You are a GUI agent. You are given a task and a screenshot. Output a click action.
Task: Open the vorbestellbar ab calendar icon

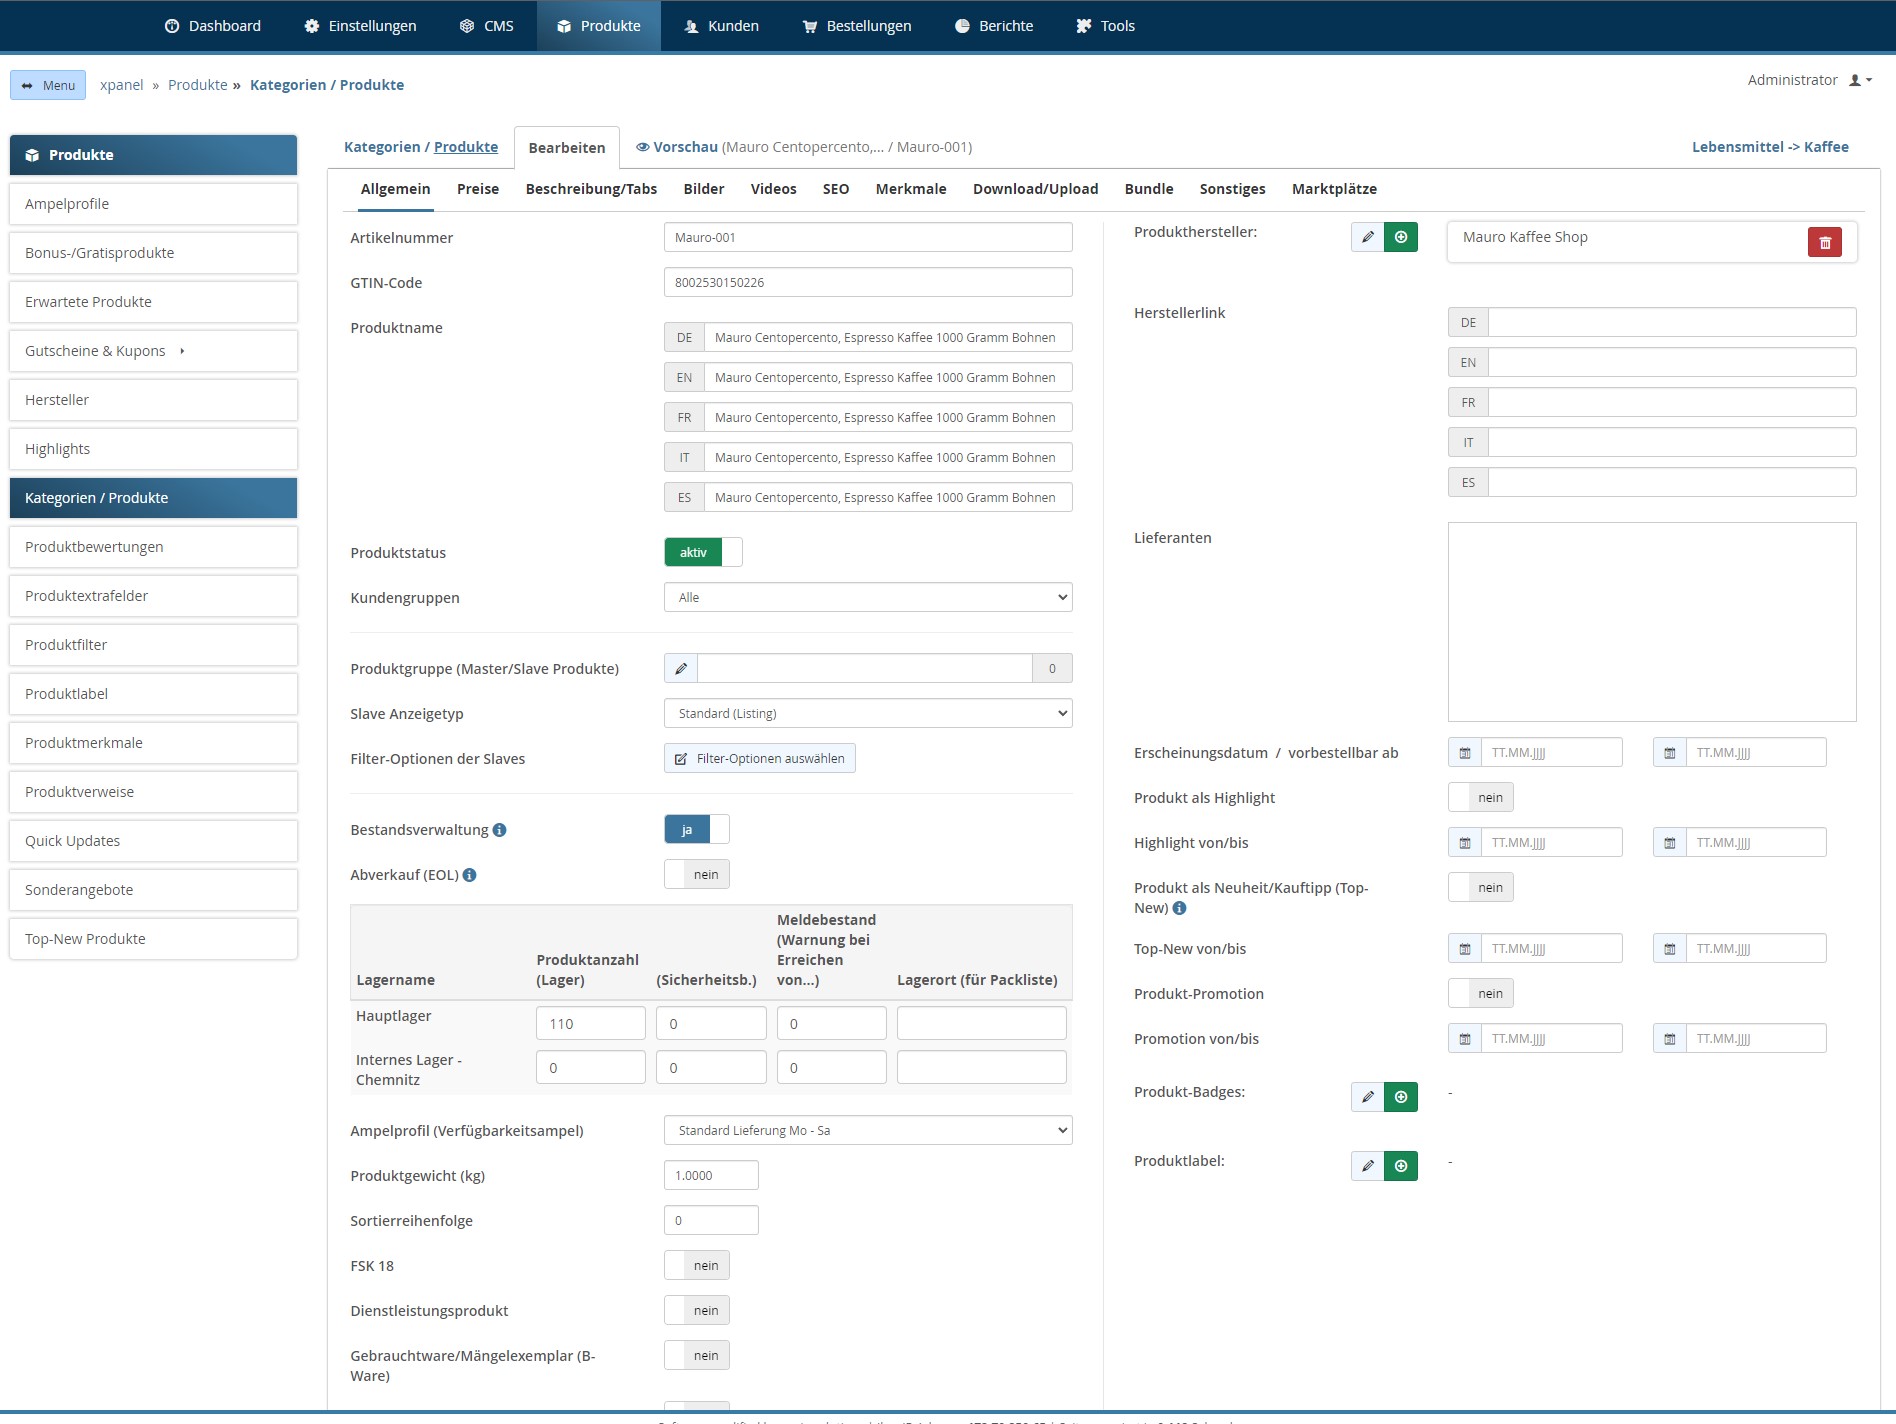point(1670,753)
